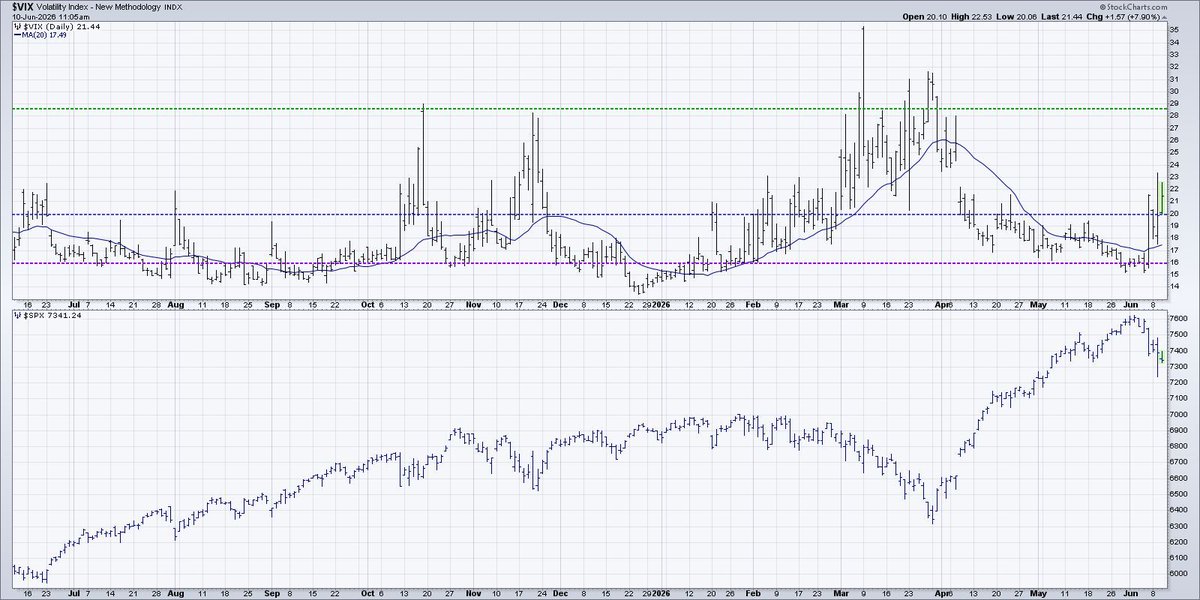Click the bar icon beside the $SPX legend
This screenshot has width=1200, height=600.
(17, 315)
